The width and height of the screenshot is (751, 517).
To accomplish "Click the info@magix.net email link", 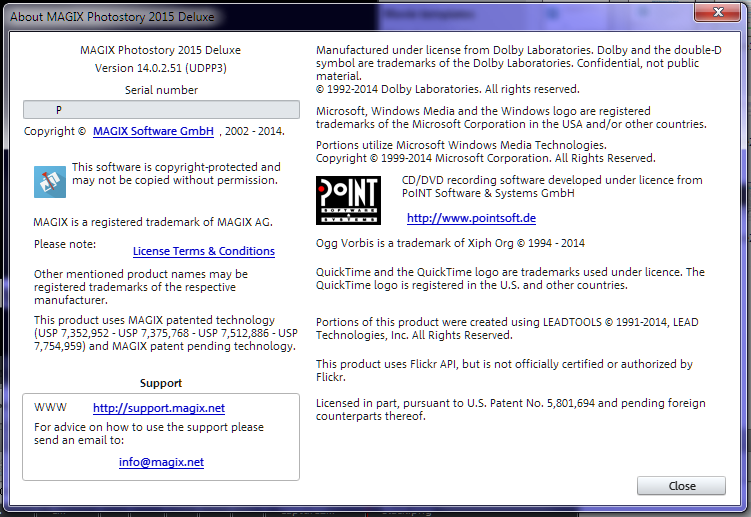I will pos(161,462).
